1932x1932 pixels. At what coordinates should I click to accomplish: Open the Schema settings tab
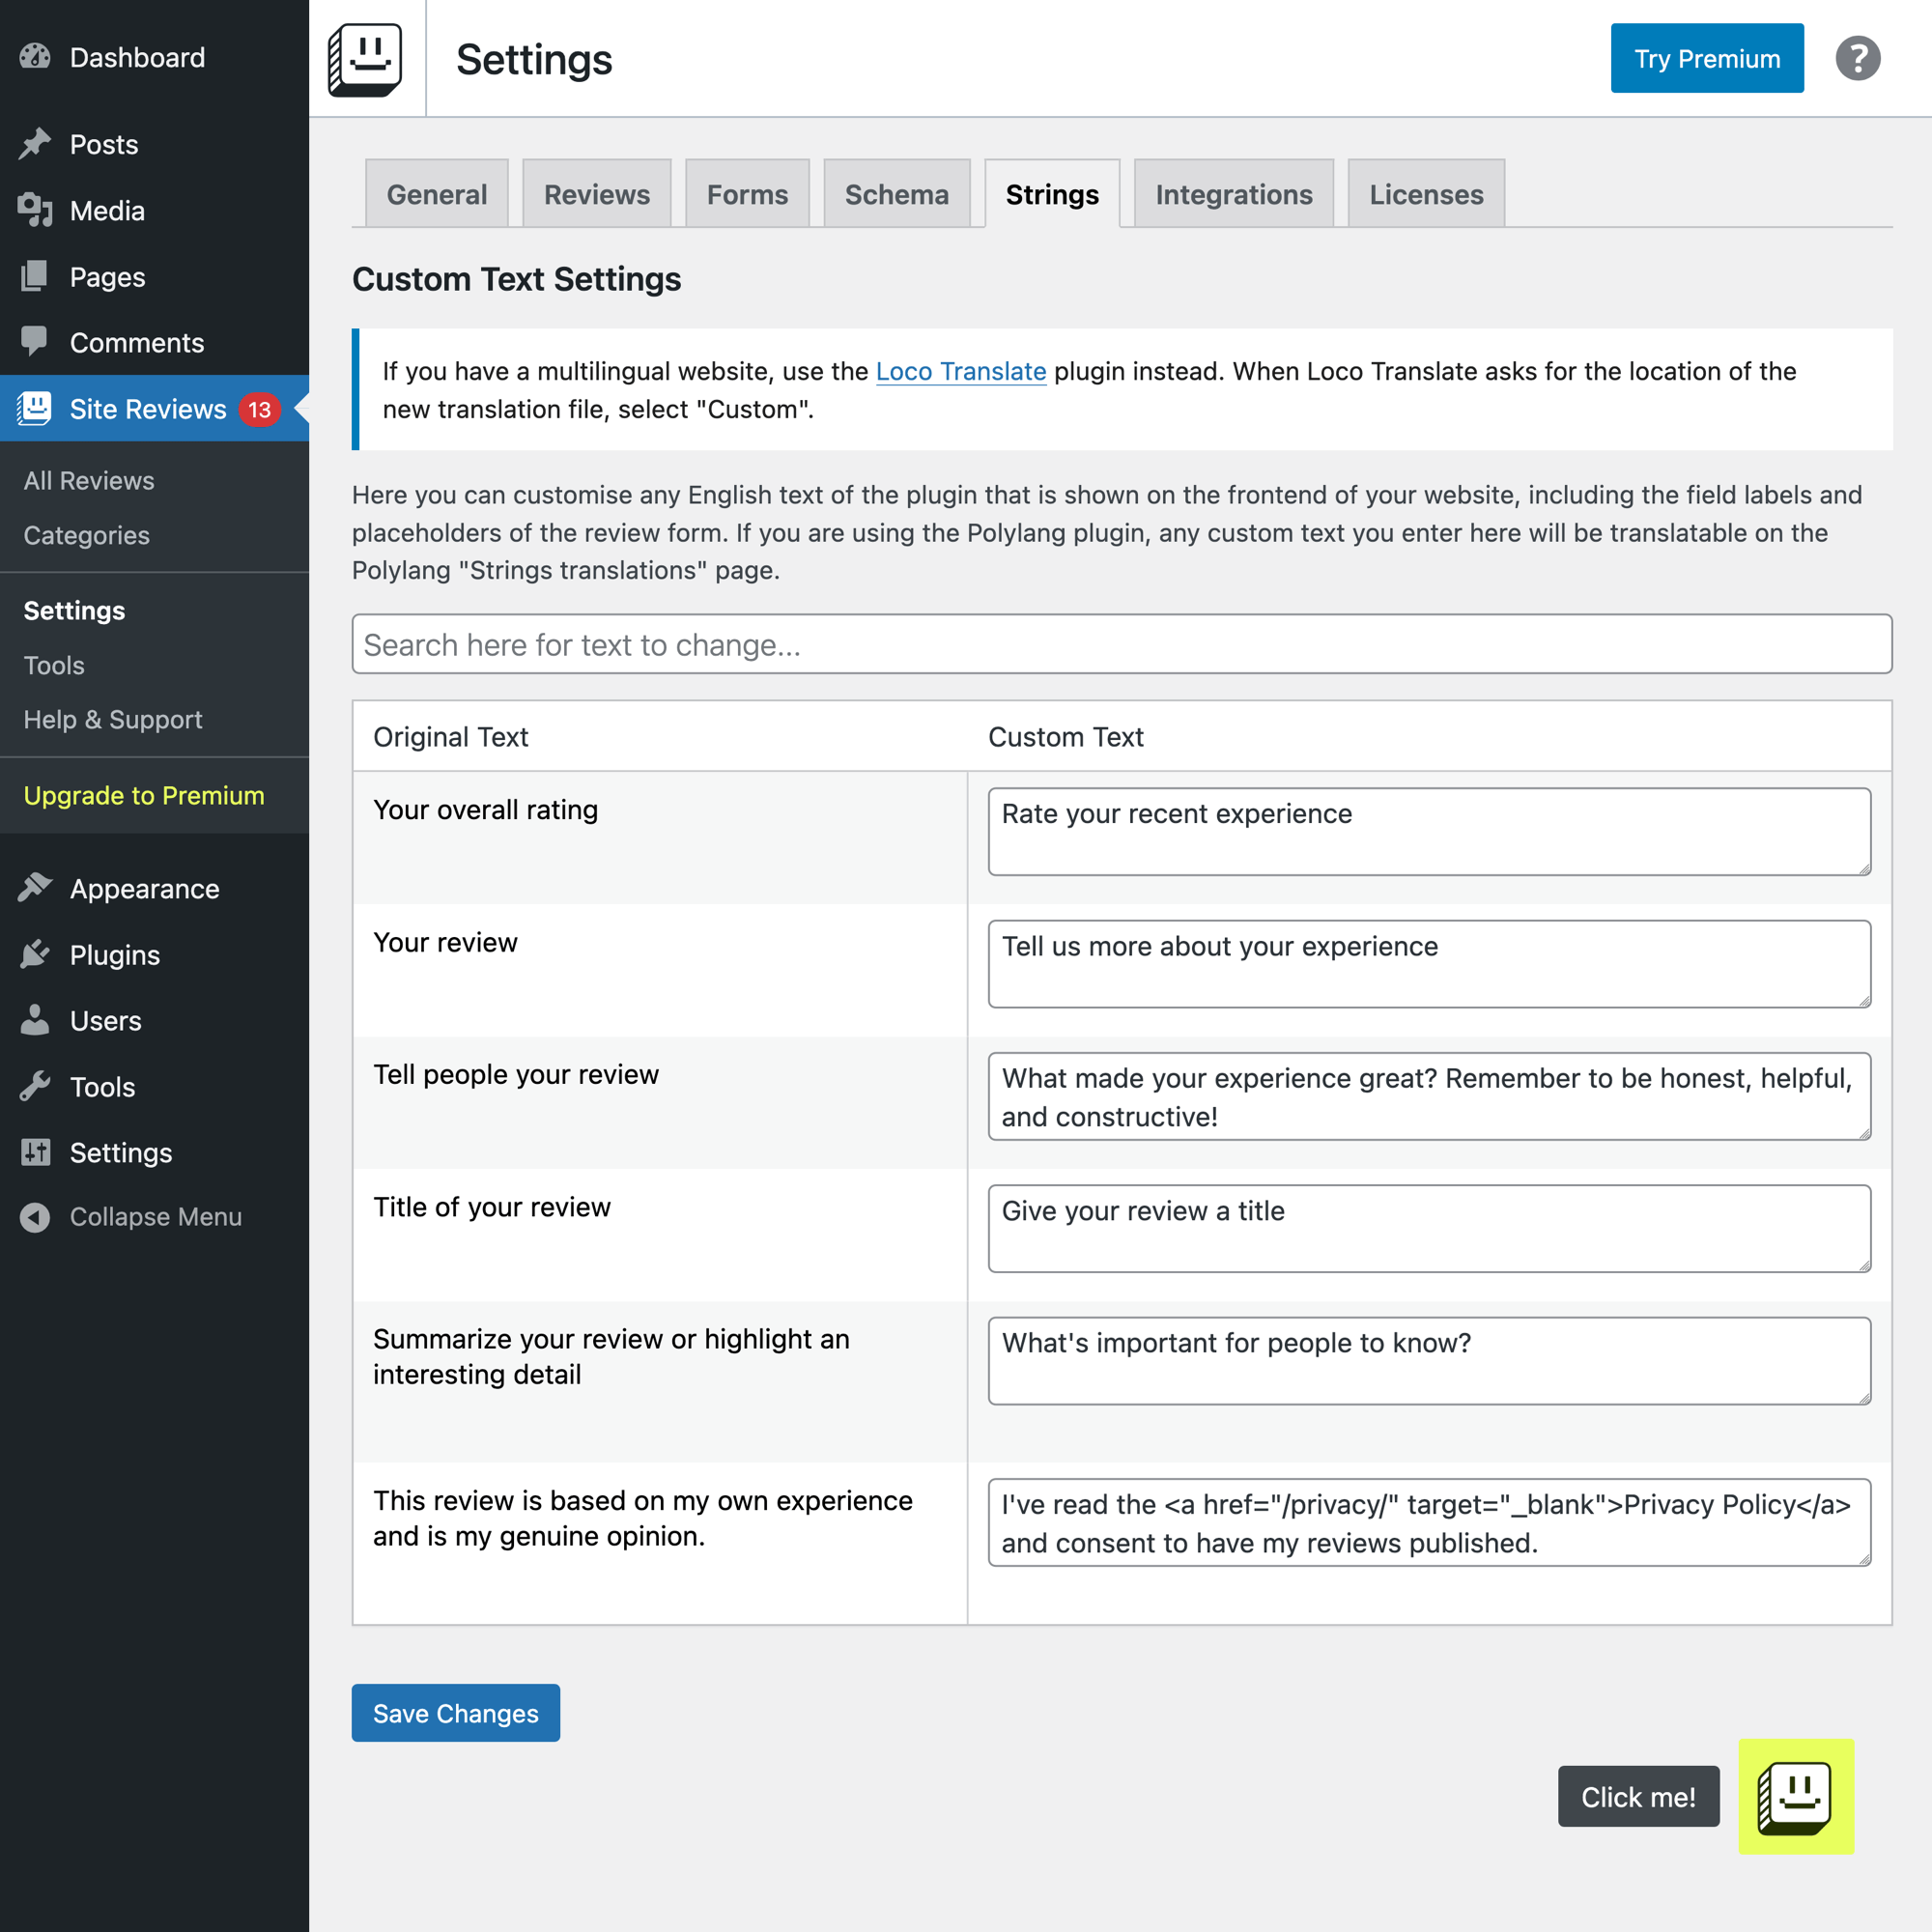pyautogui.click(x=896, y=194)
